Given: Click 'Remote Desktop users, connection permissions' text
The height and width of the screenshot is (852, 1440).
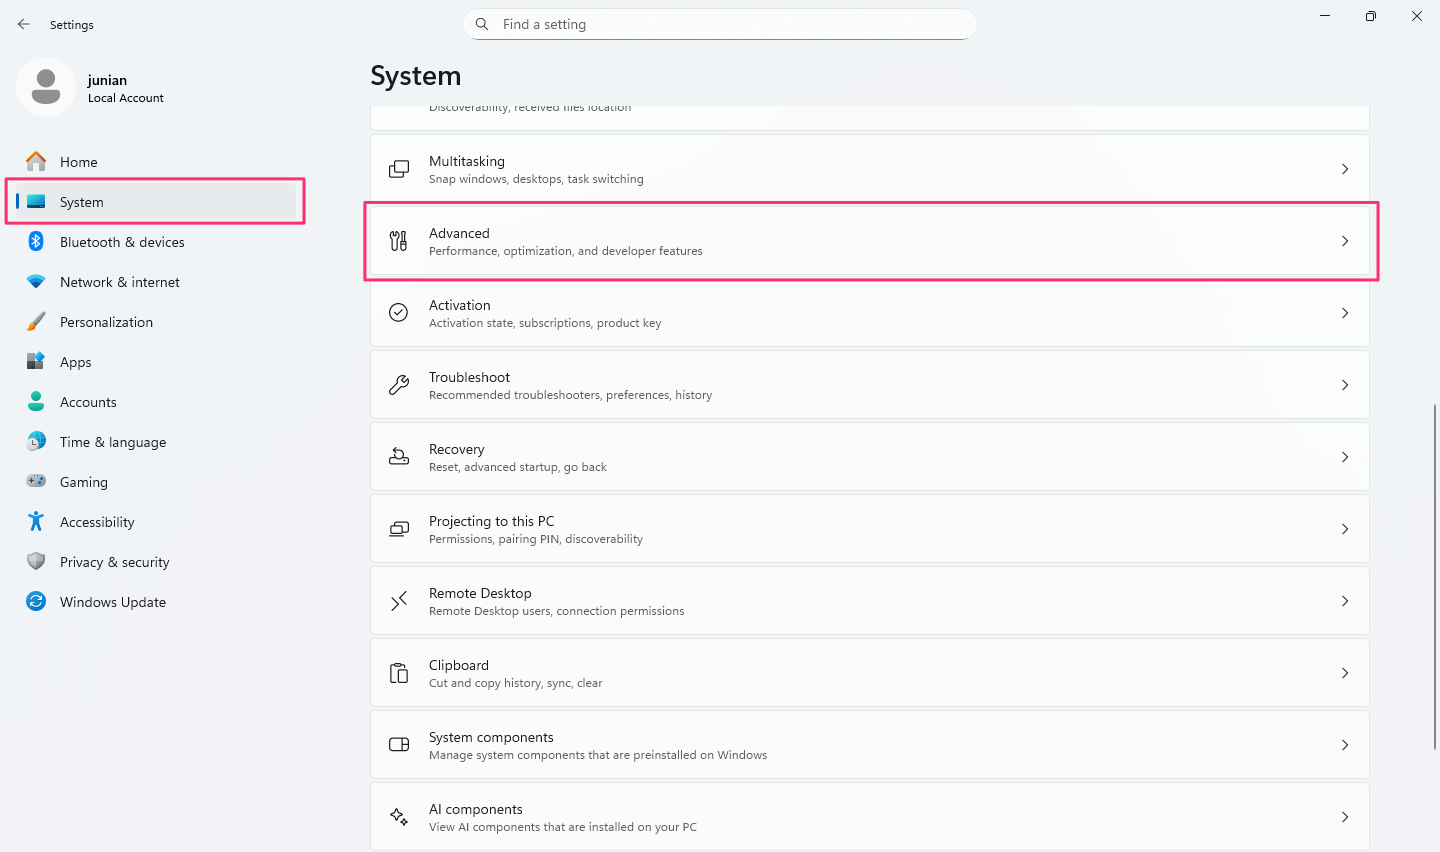Looking at the screenshot, I should pyautogui.click(x=557, y=611).
